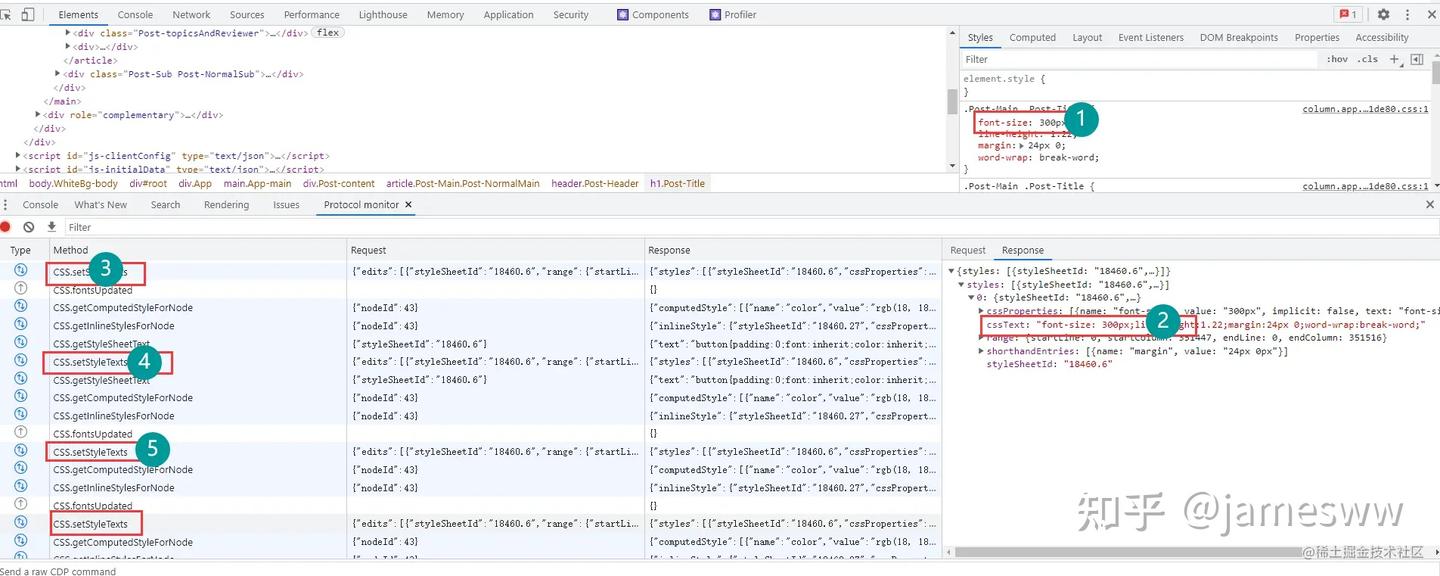Collapse the styles array in response tree
Image resolution: width=1440 pixels, height=576 pixels.
pyautogui.click(x=961, y=285)
